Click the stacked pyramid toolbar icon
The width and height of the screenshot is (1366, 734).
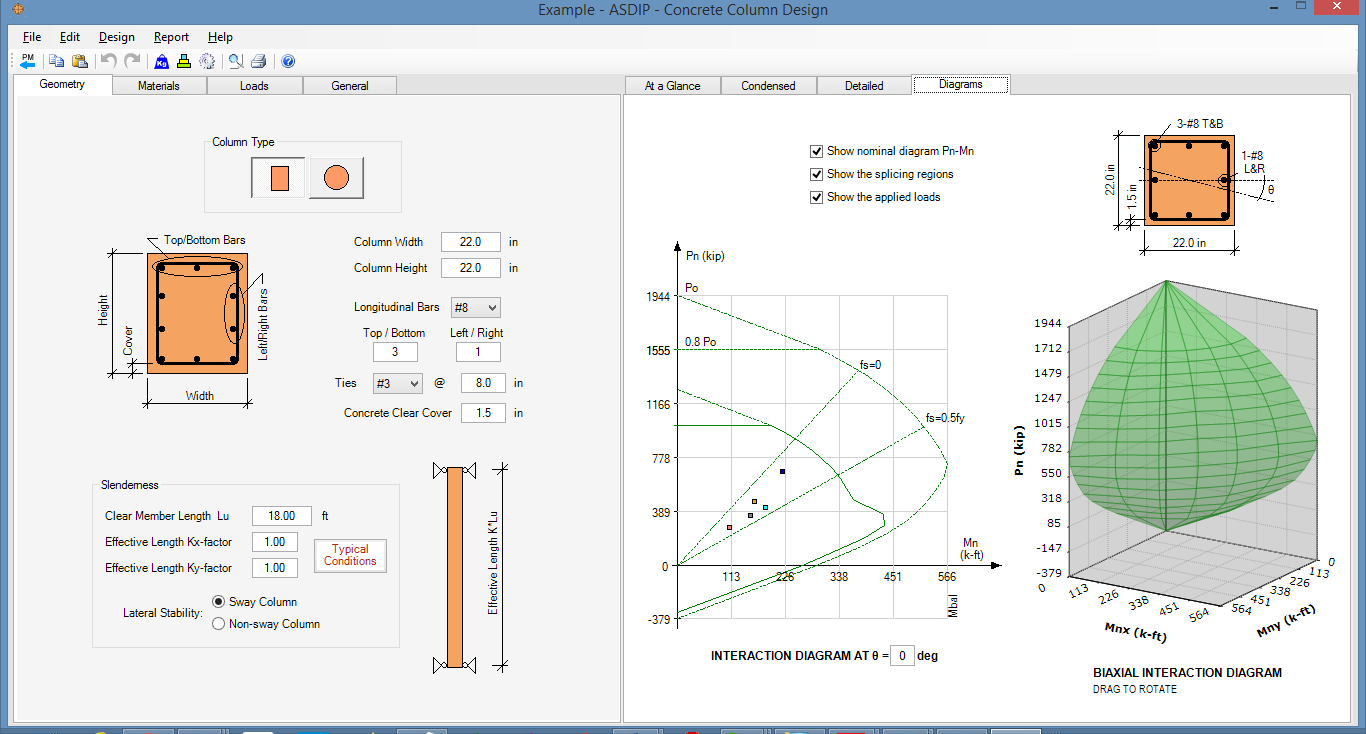tap(184, 61)
